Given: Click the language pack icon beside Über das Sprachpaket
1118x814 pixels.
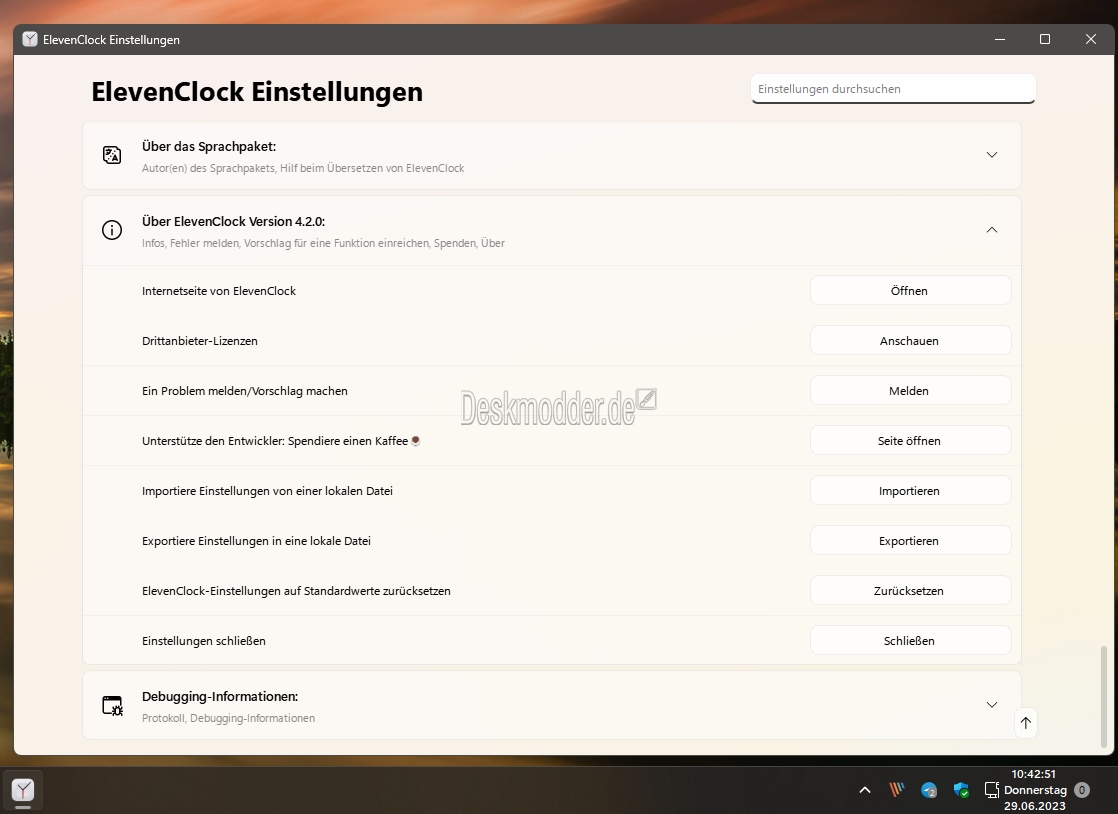Looking at the screenshot, I should click(112, 155).
